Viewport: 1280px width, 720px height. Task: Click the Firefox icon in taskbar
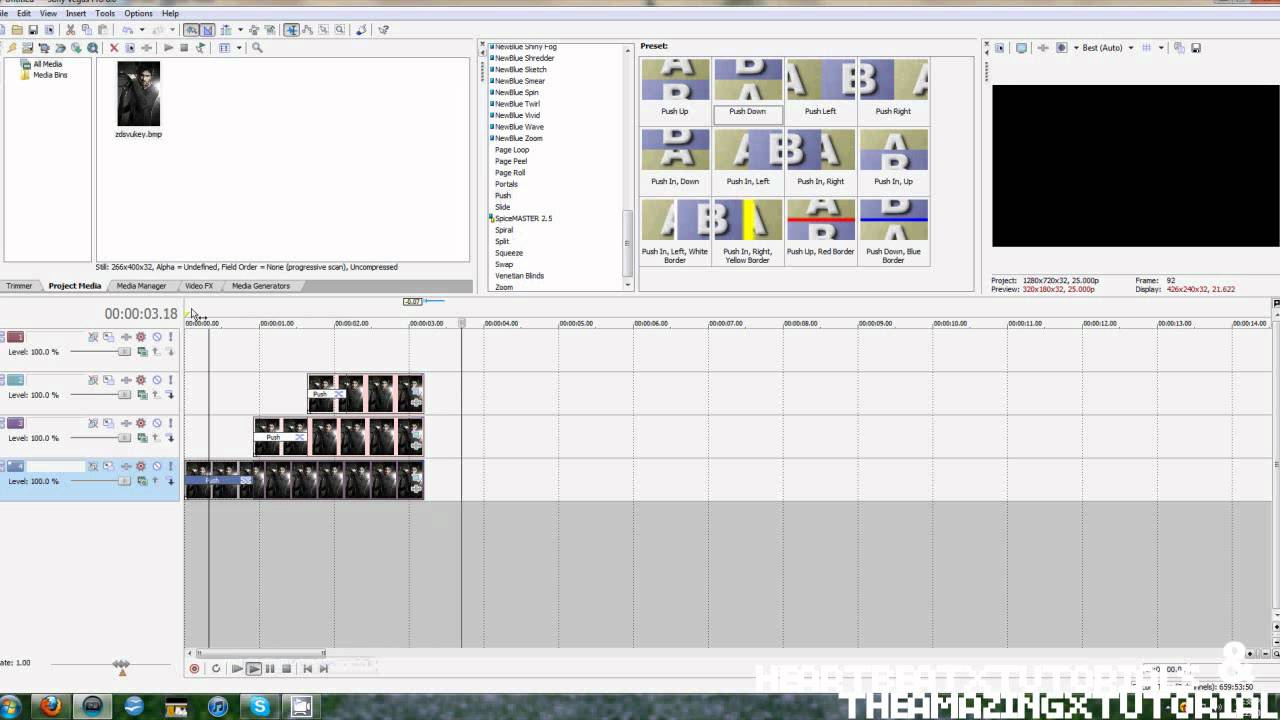click(x=51, y=706)
